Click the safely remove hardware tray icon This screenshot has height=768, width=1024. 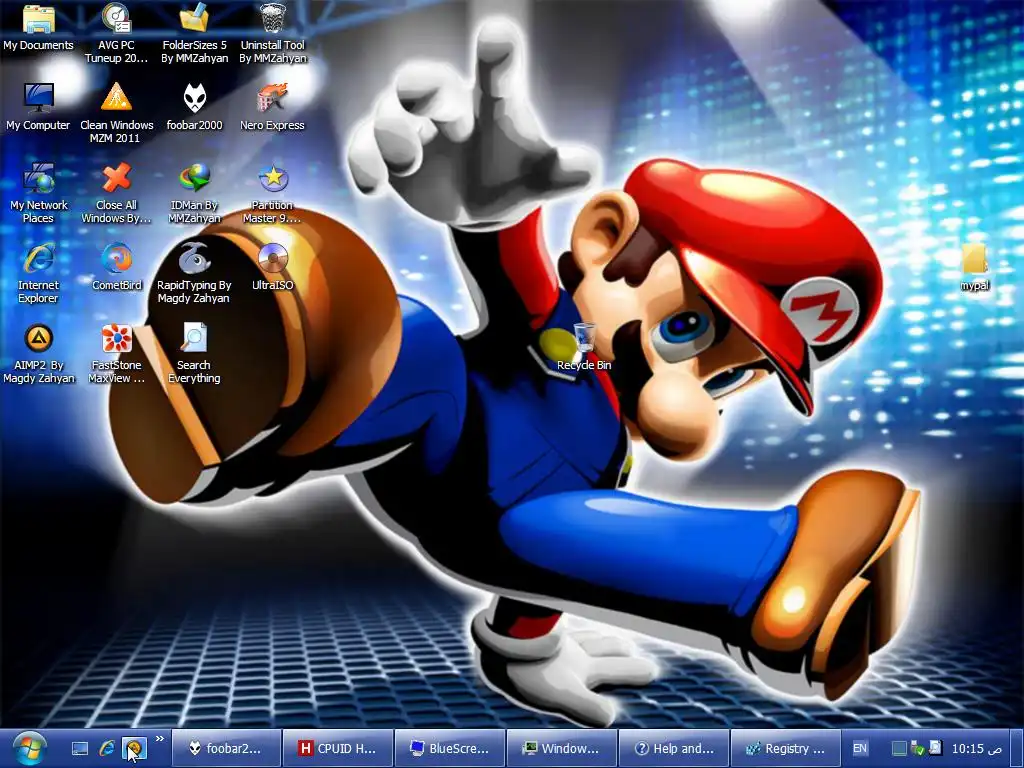[917, 748]
